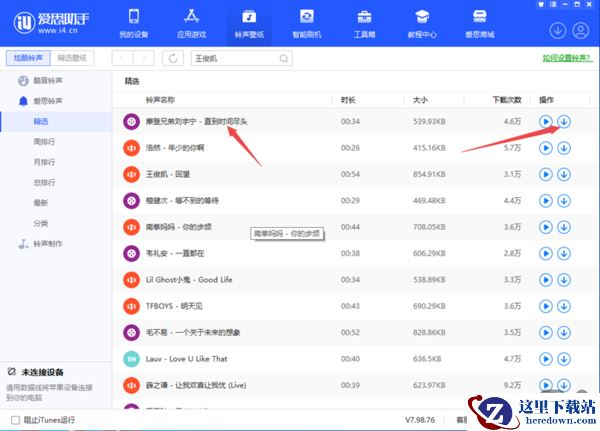The image size is (600, 431).
Task: Download the TFBOYS 明天见 ringtone
Action: (564, 306)
